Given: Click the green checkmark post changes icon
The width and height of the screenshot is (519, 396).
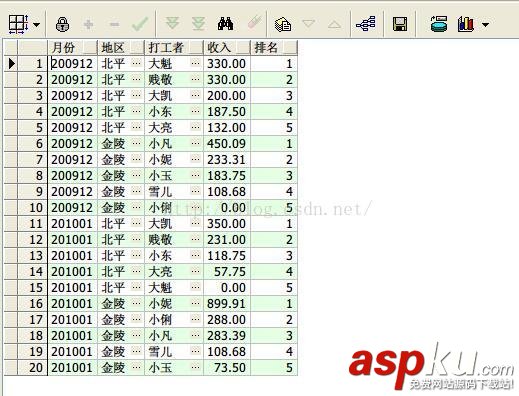Looking at the screenshot, I should [x=140, y=24].
